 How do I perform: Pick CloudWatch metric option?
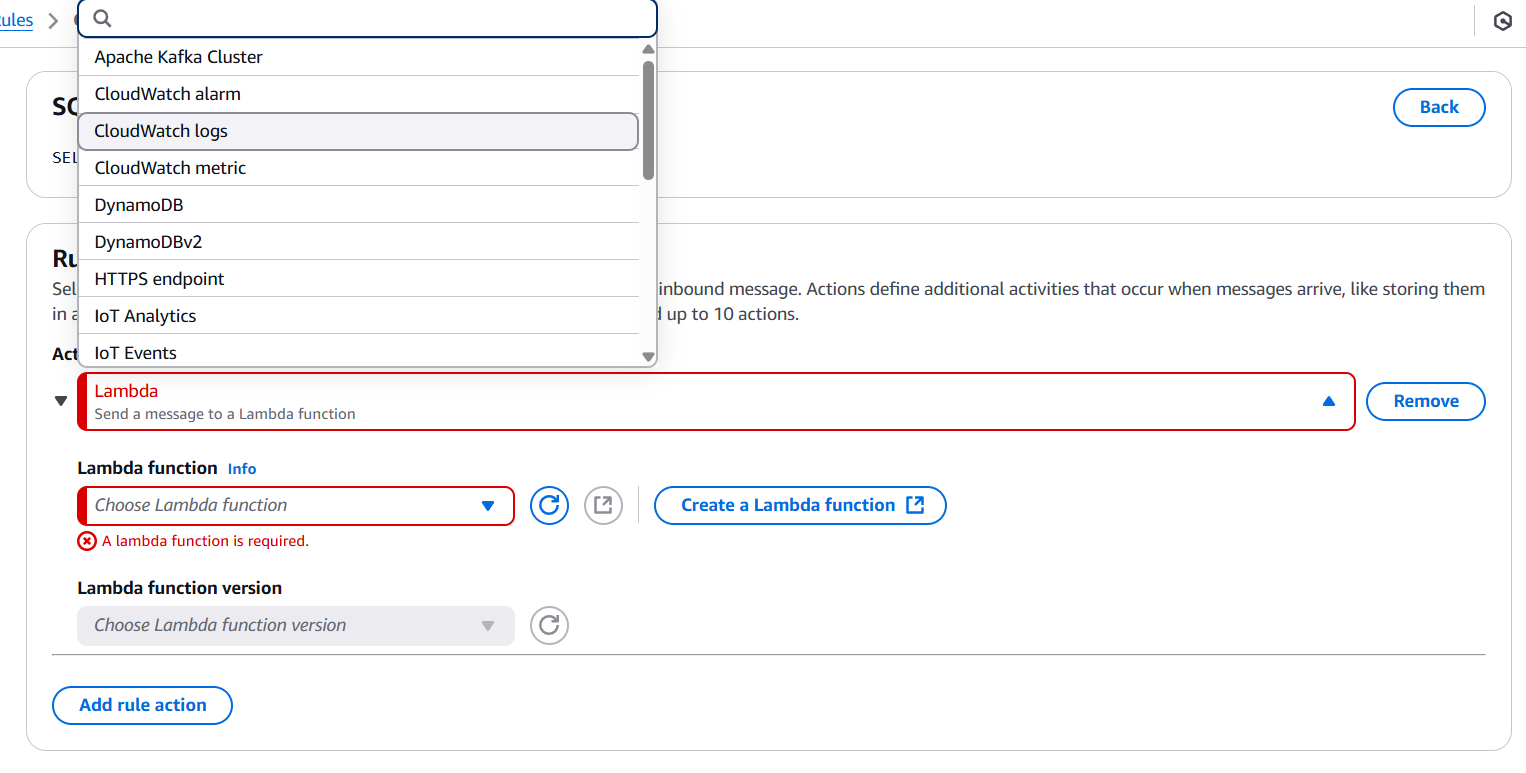pyautogui.click(x=358, y=168)
